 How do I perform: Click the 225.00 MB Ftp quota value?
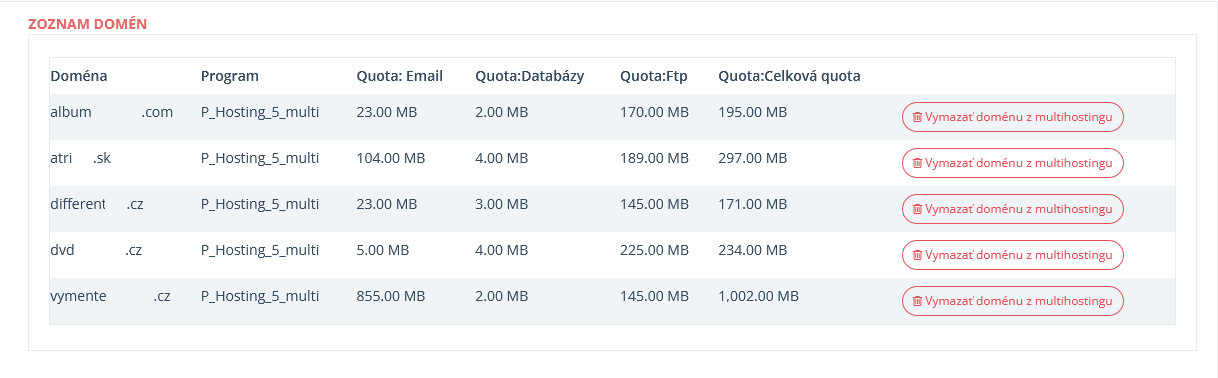click(654, 250)
